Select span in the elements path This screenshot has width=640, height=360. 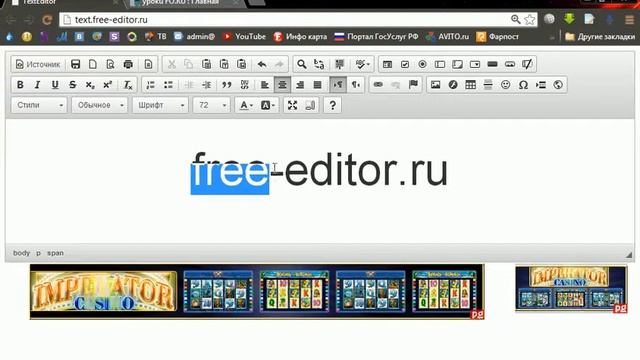pyautogui.click(x=55, y=253)
